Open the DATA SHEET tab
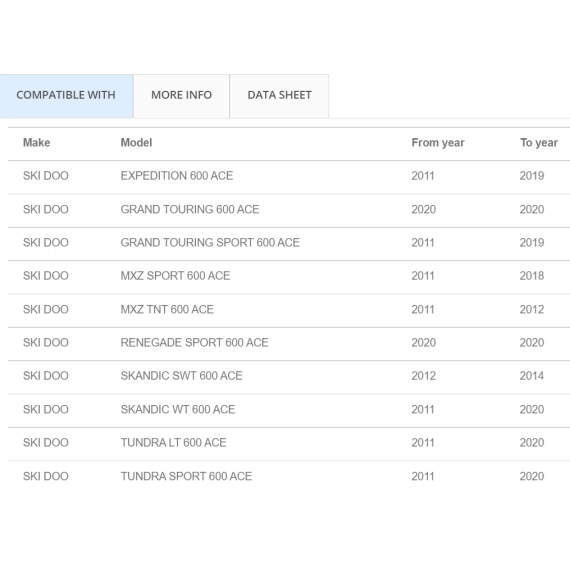This screenshot has height=570, width=570. coord(279,96)
